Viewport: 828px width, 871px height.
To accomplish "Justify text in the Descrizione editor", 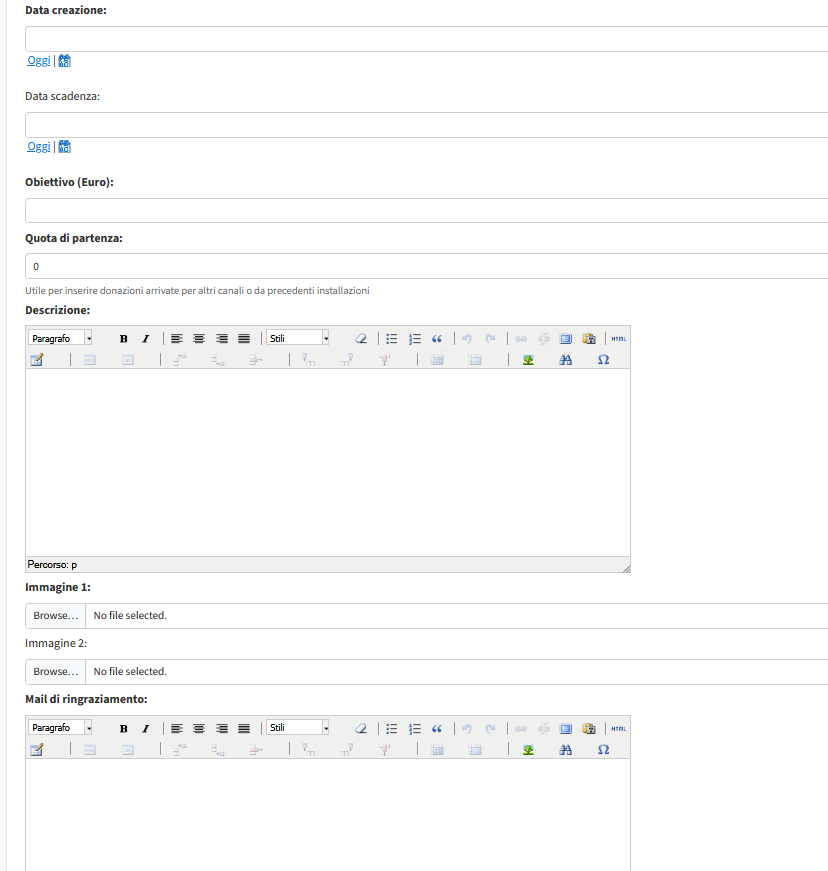I will click(244, 339).
